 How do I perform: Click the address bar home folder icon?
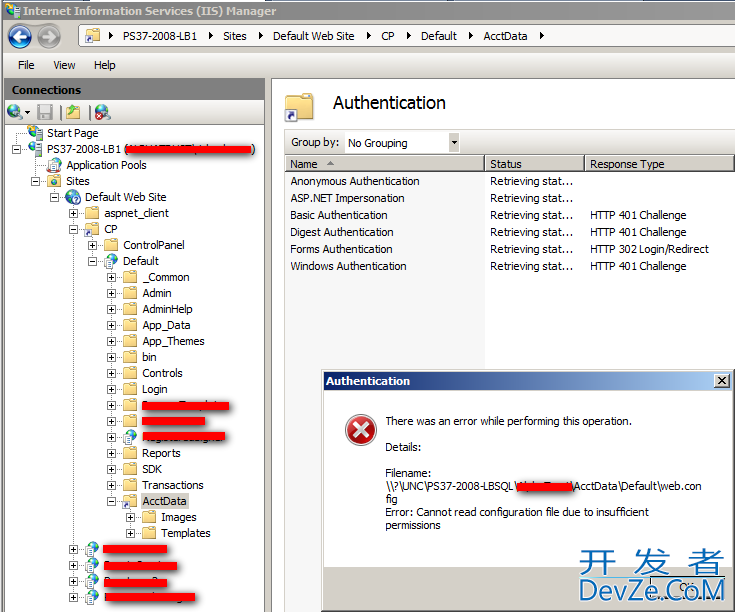tap(92, 36)
